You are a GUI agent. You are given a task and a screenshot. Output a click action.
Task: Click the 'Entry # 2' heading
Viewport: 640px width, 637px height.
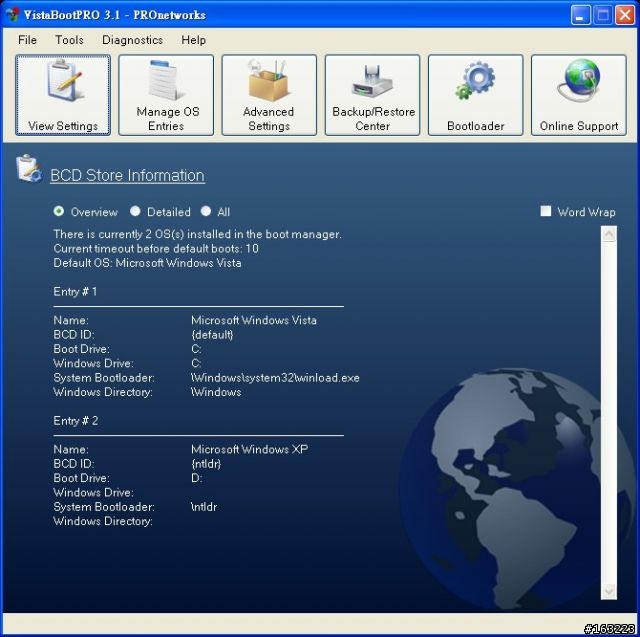click(x=76, y=421)
